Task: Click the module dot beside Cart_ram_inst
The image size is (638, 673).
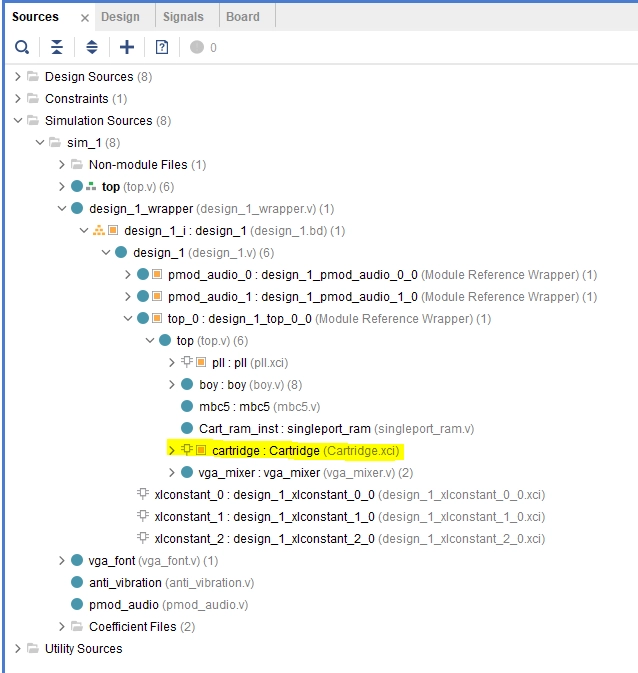Action: (x=187, y=428)
